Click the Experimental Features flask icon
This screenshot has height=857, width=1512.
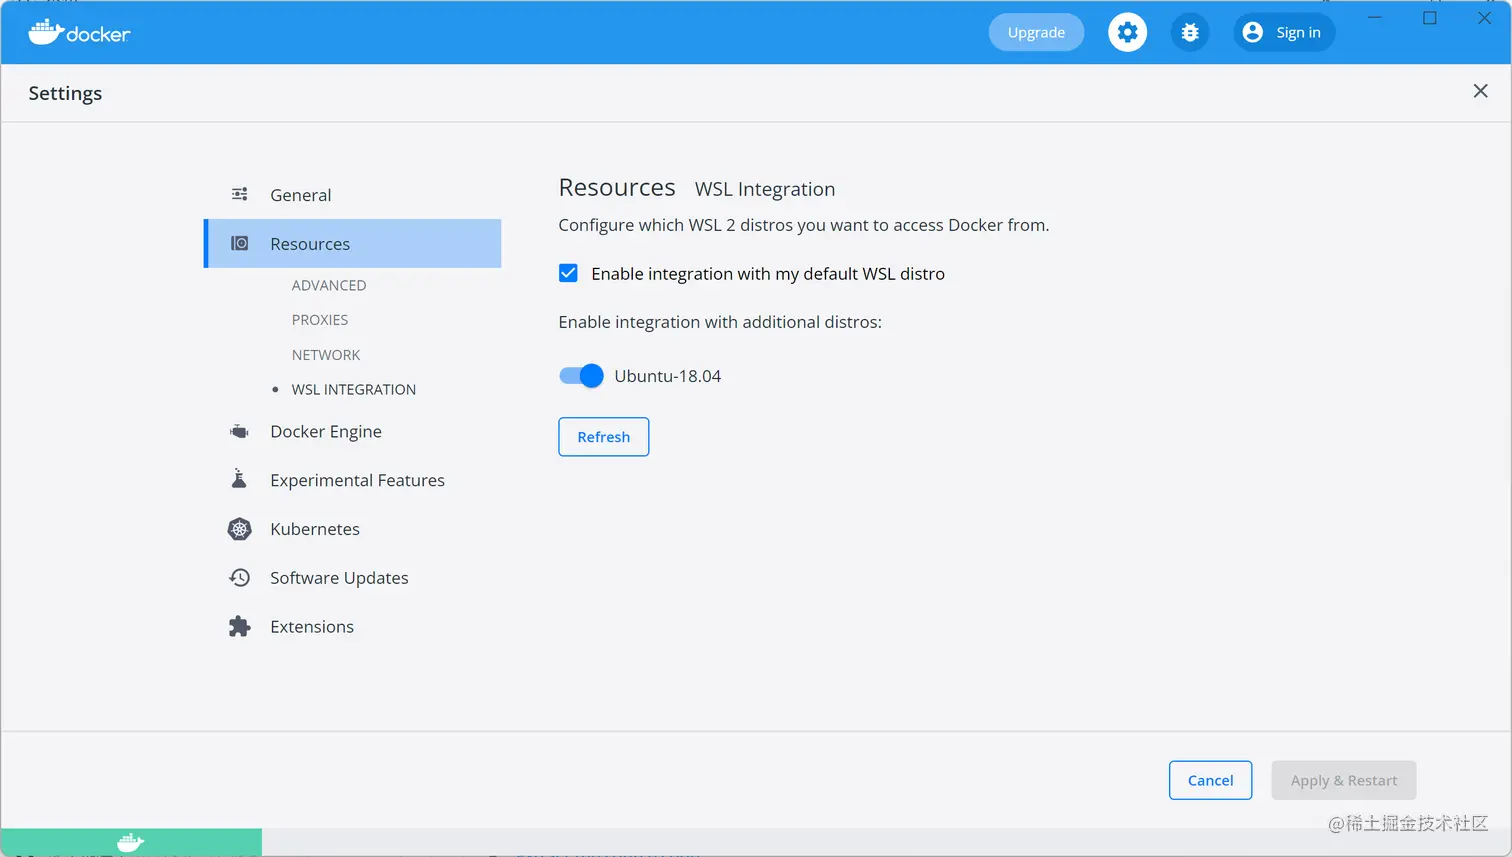pyautogui.click(x=239, y=479)
